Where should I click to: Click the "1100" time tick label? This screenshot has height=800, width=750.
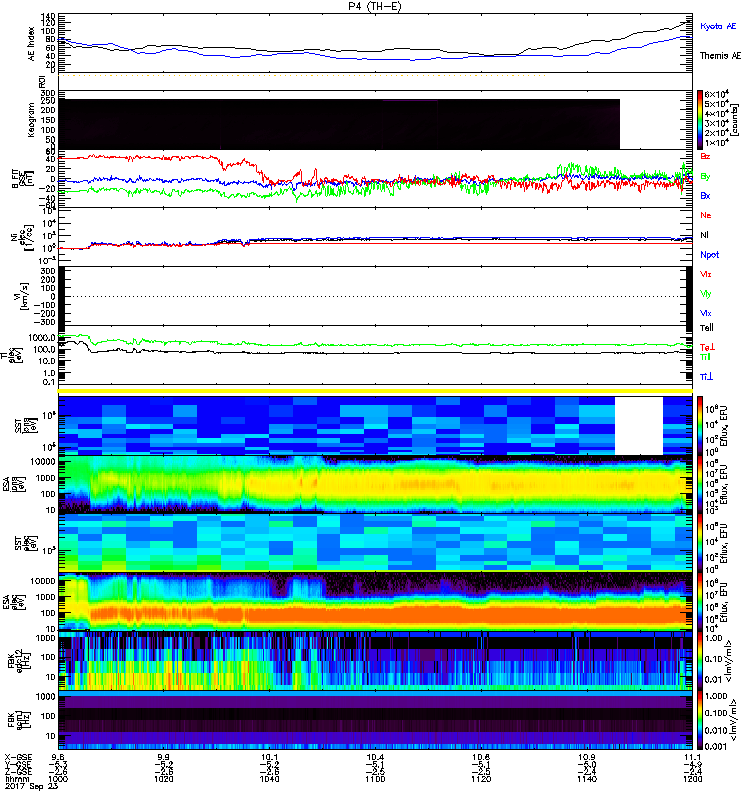click(x=375, y=779)
